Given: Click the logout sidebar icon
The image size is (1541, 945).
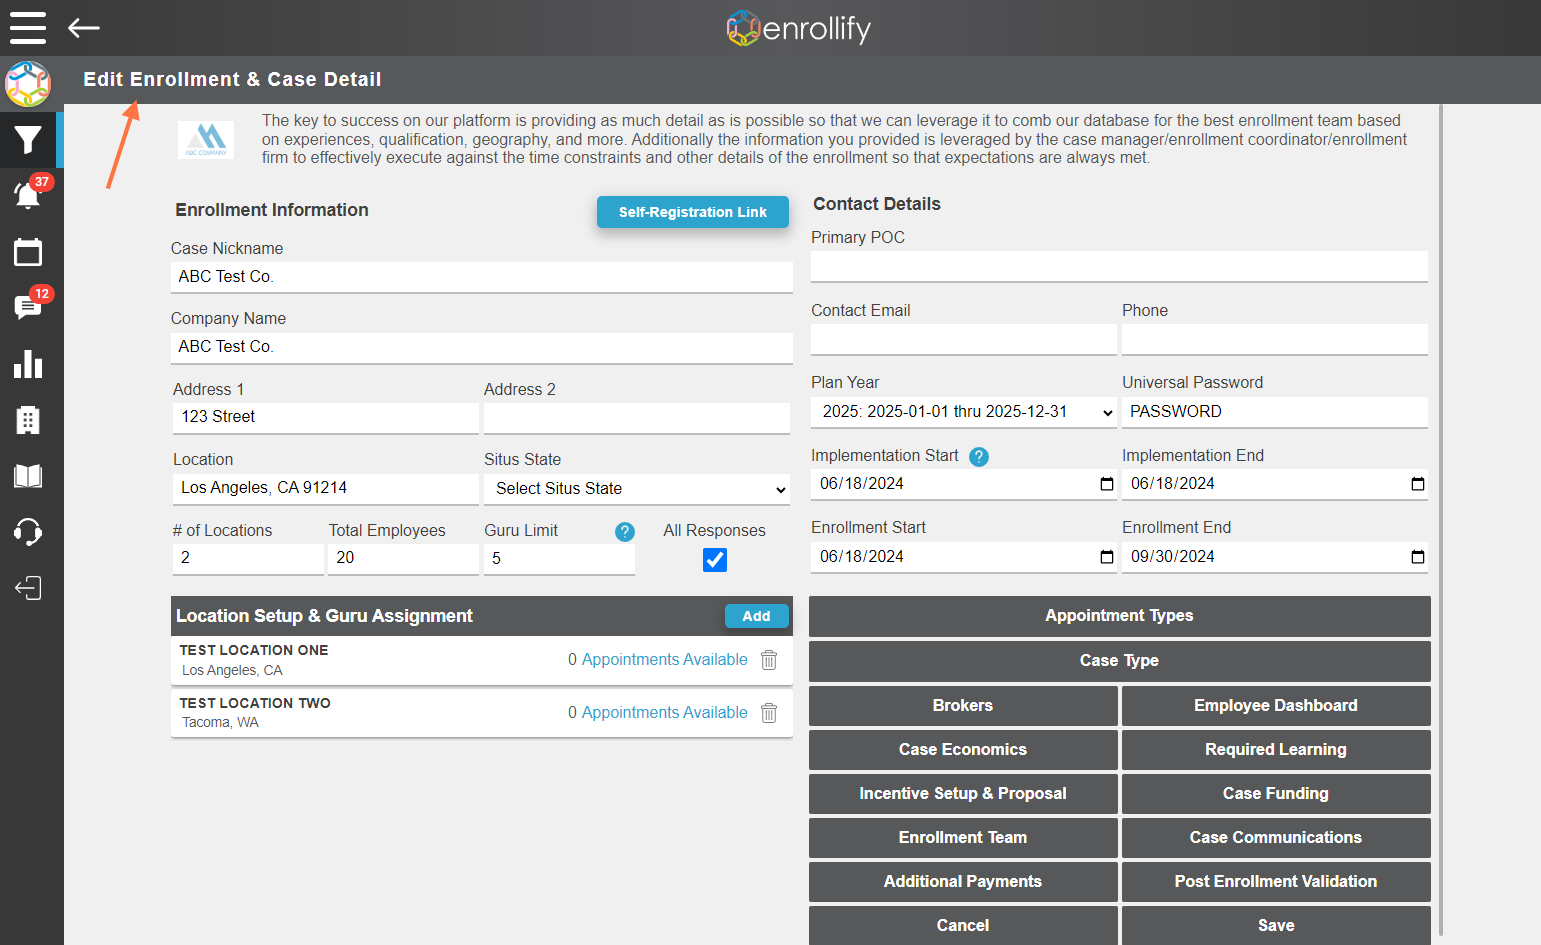Looking at the screenshot, I should pos(28,588).
